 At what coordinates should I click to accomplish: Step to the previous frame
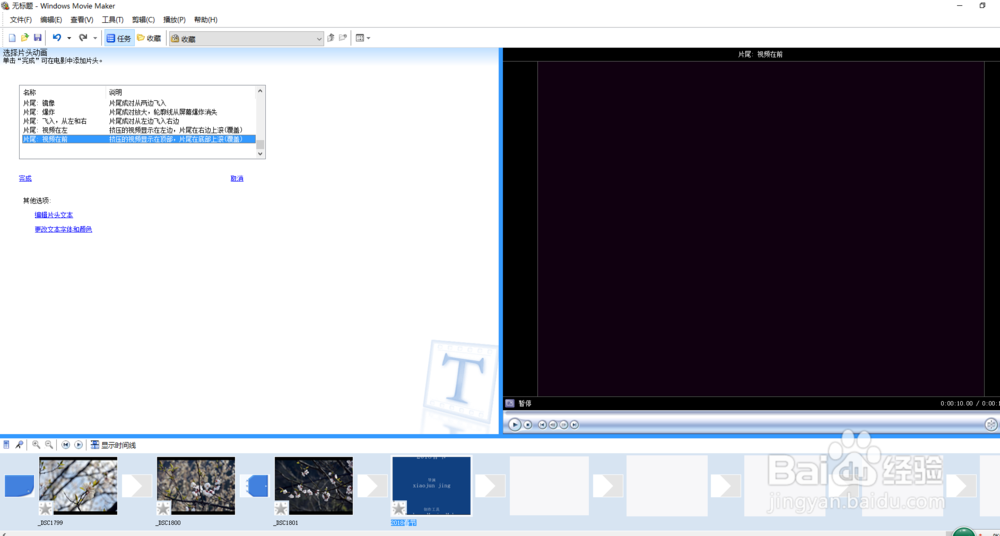[x=553, y=424]
